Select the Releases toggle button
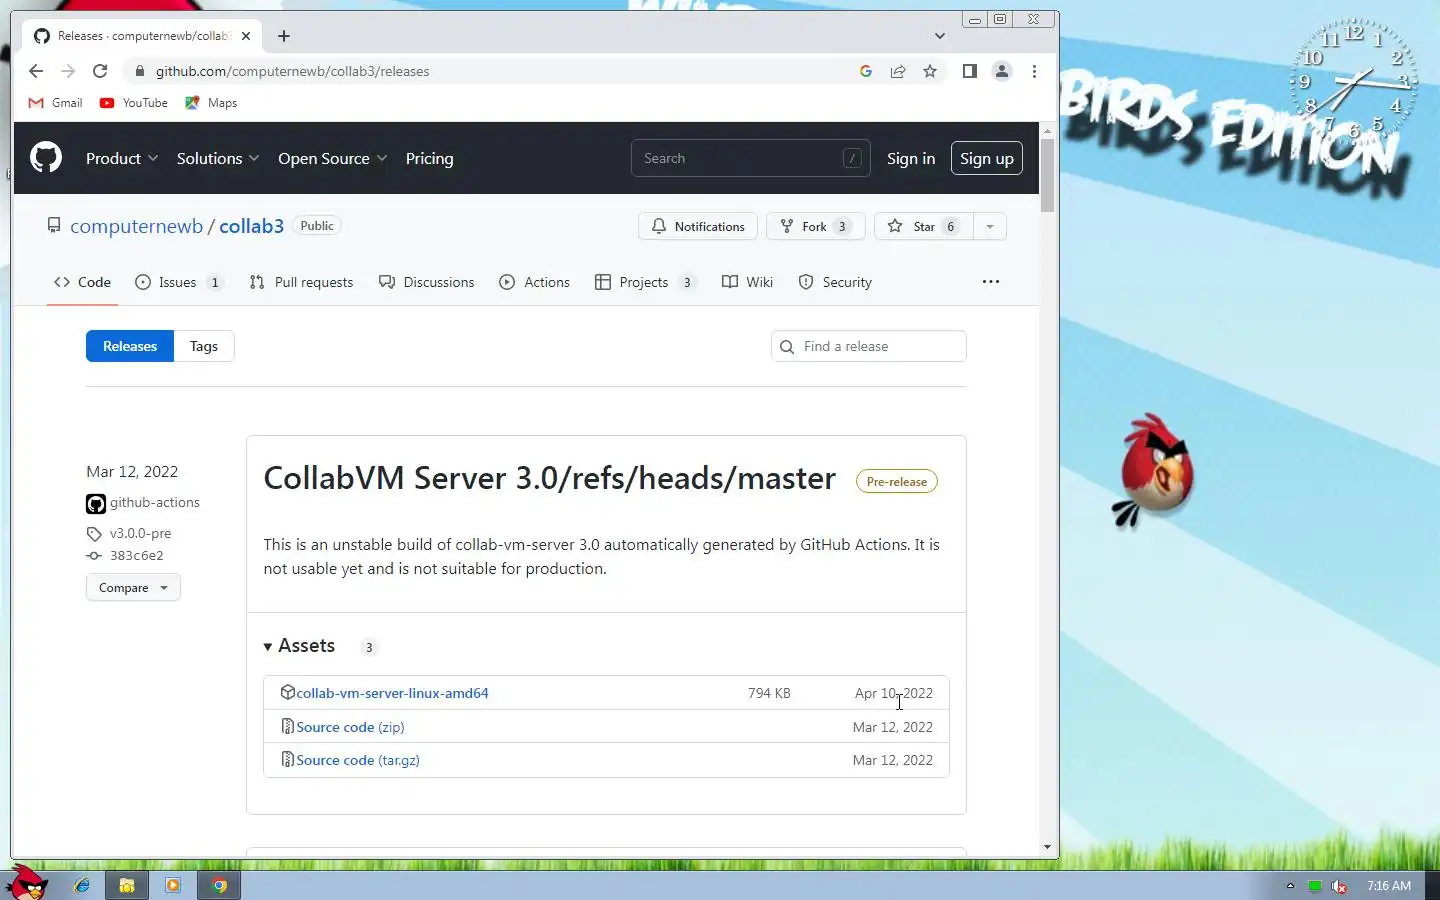Viewport: 1440px width, 900px height. pyautogui.click(x=130, y=346)
